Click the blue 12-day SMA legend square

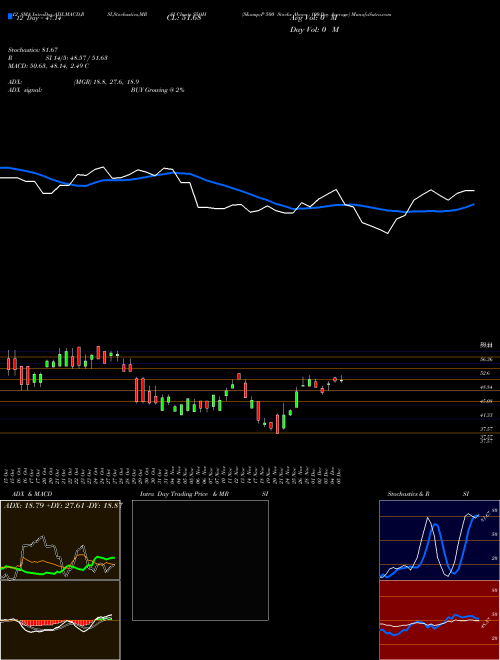click(x=10, y=17)
